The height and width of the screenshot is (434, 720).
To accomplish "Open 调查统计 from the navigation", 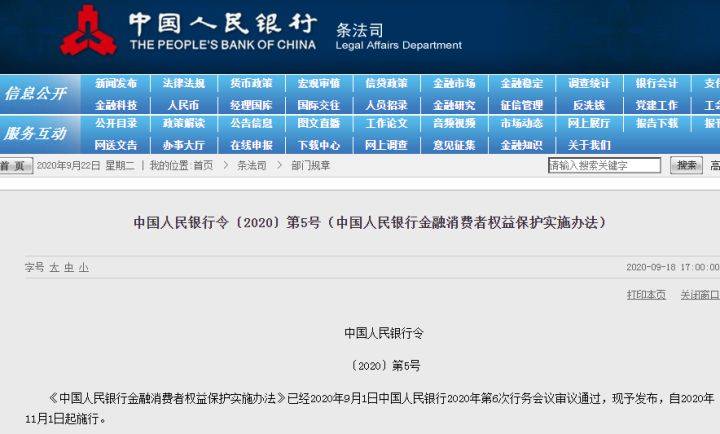I will click(x=589, y=83).
